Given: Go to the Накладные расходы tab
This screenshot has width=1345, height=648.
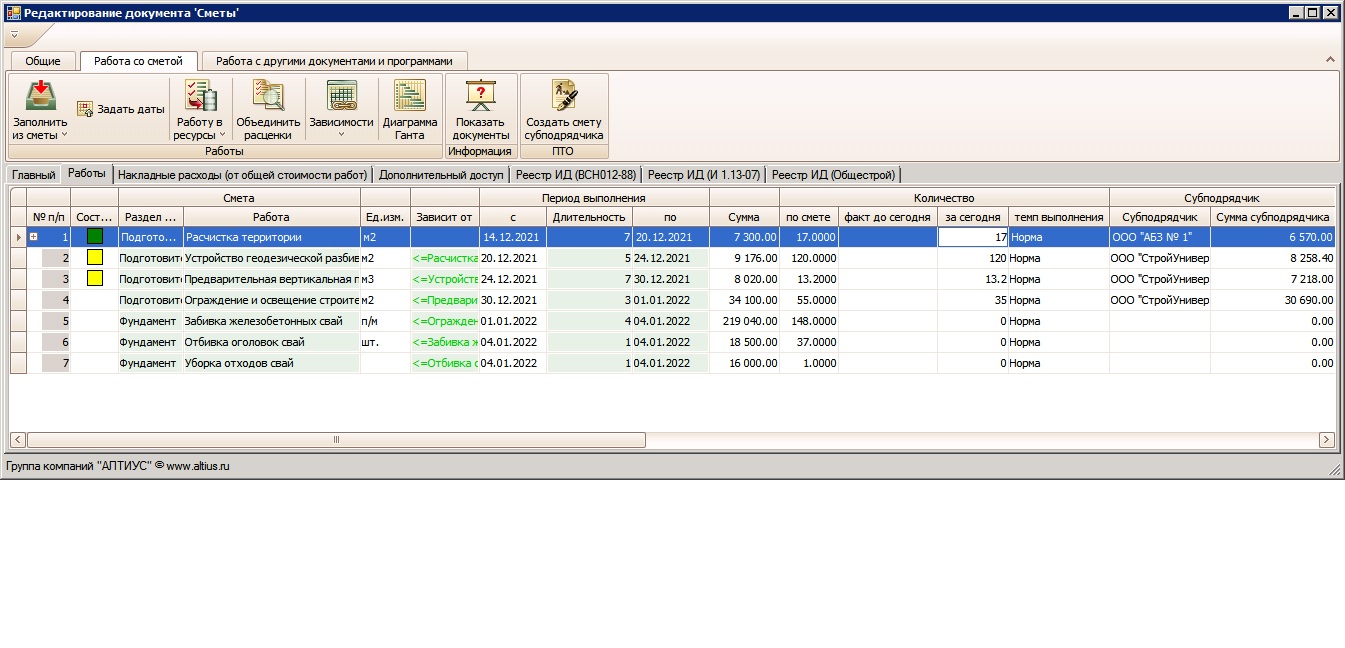Looking at the screenshot, I should (x=242, y=175).
